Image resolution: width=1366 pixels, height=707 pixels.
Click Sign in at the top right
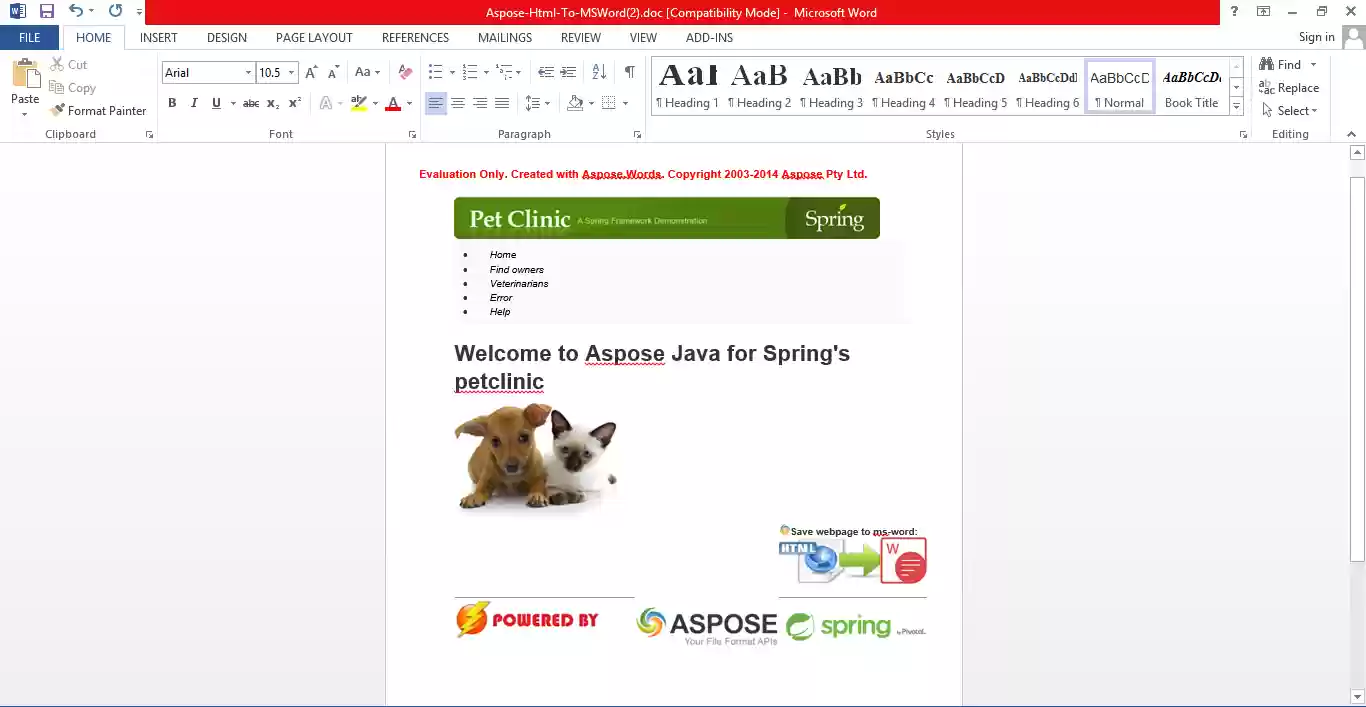[1315, 37]
